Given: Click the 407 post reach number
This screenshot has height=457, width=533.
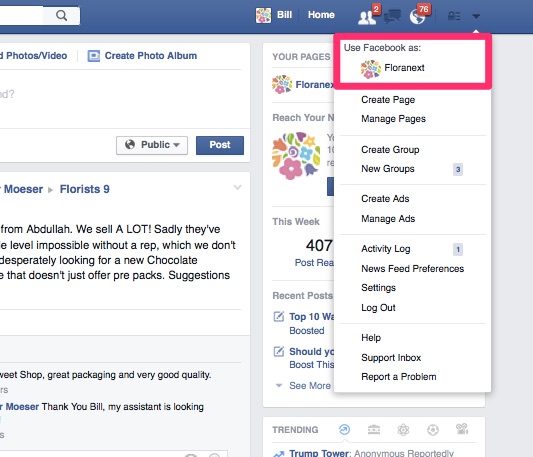Looking at the screenshot, I should [319, 246].
